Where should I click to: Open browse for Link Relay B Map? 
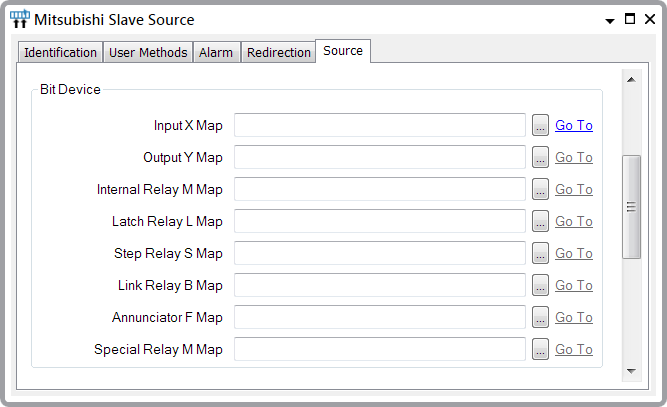(540, 285)
